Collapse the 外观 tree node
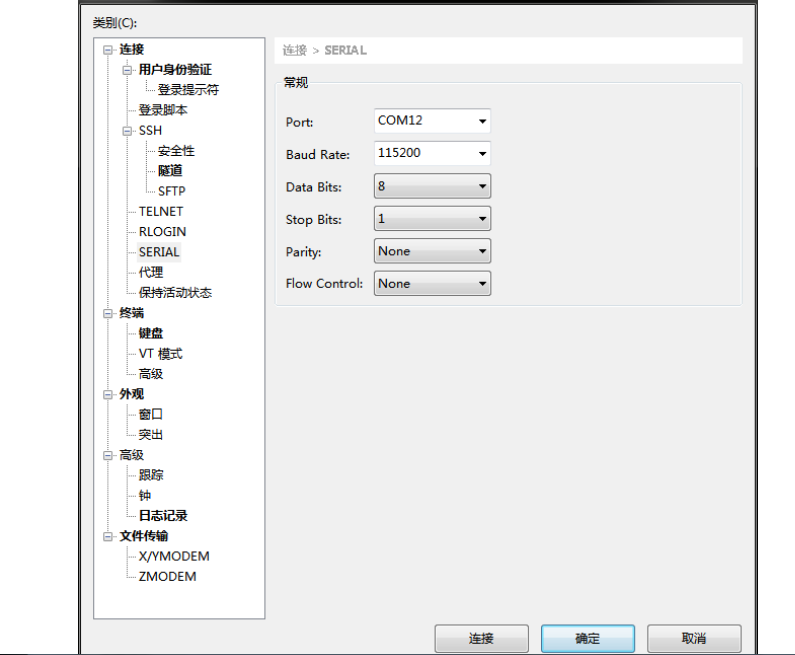 click(107, 394)
